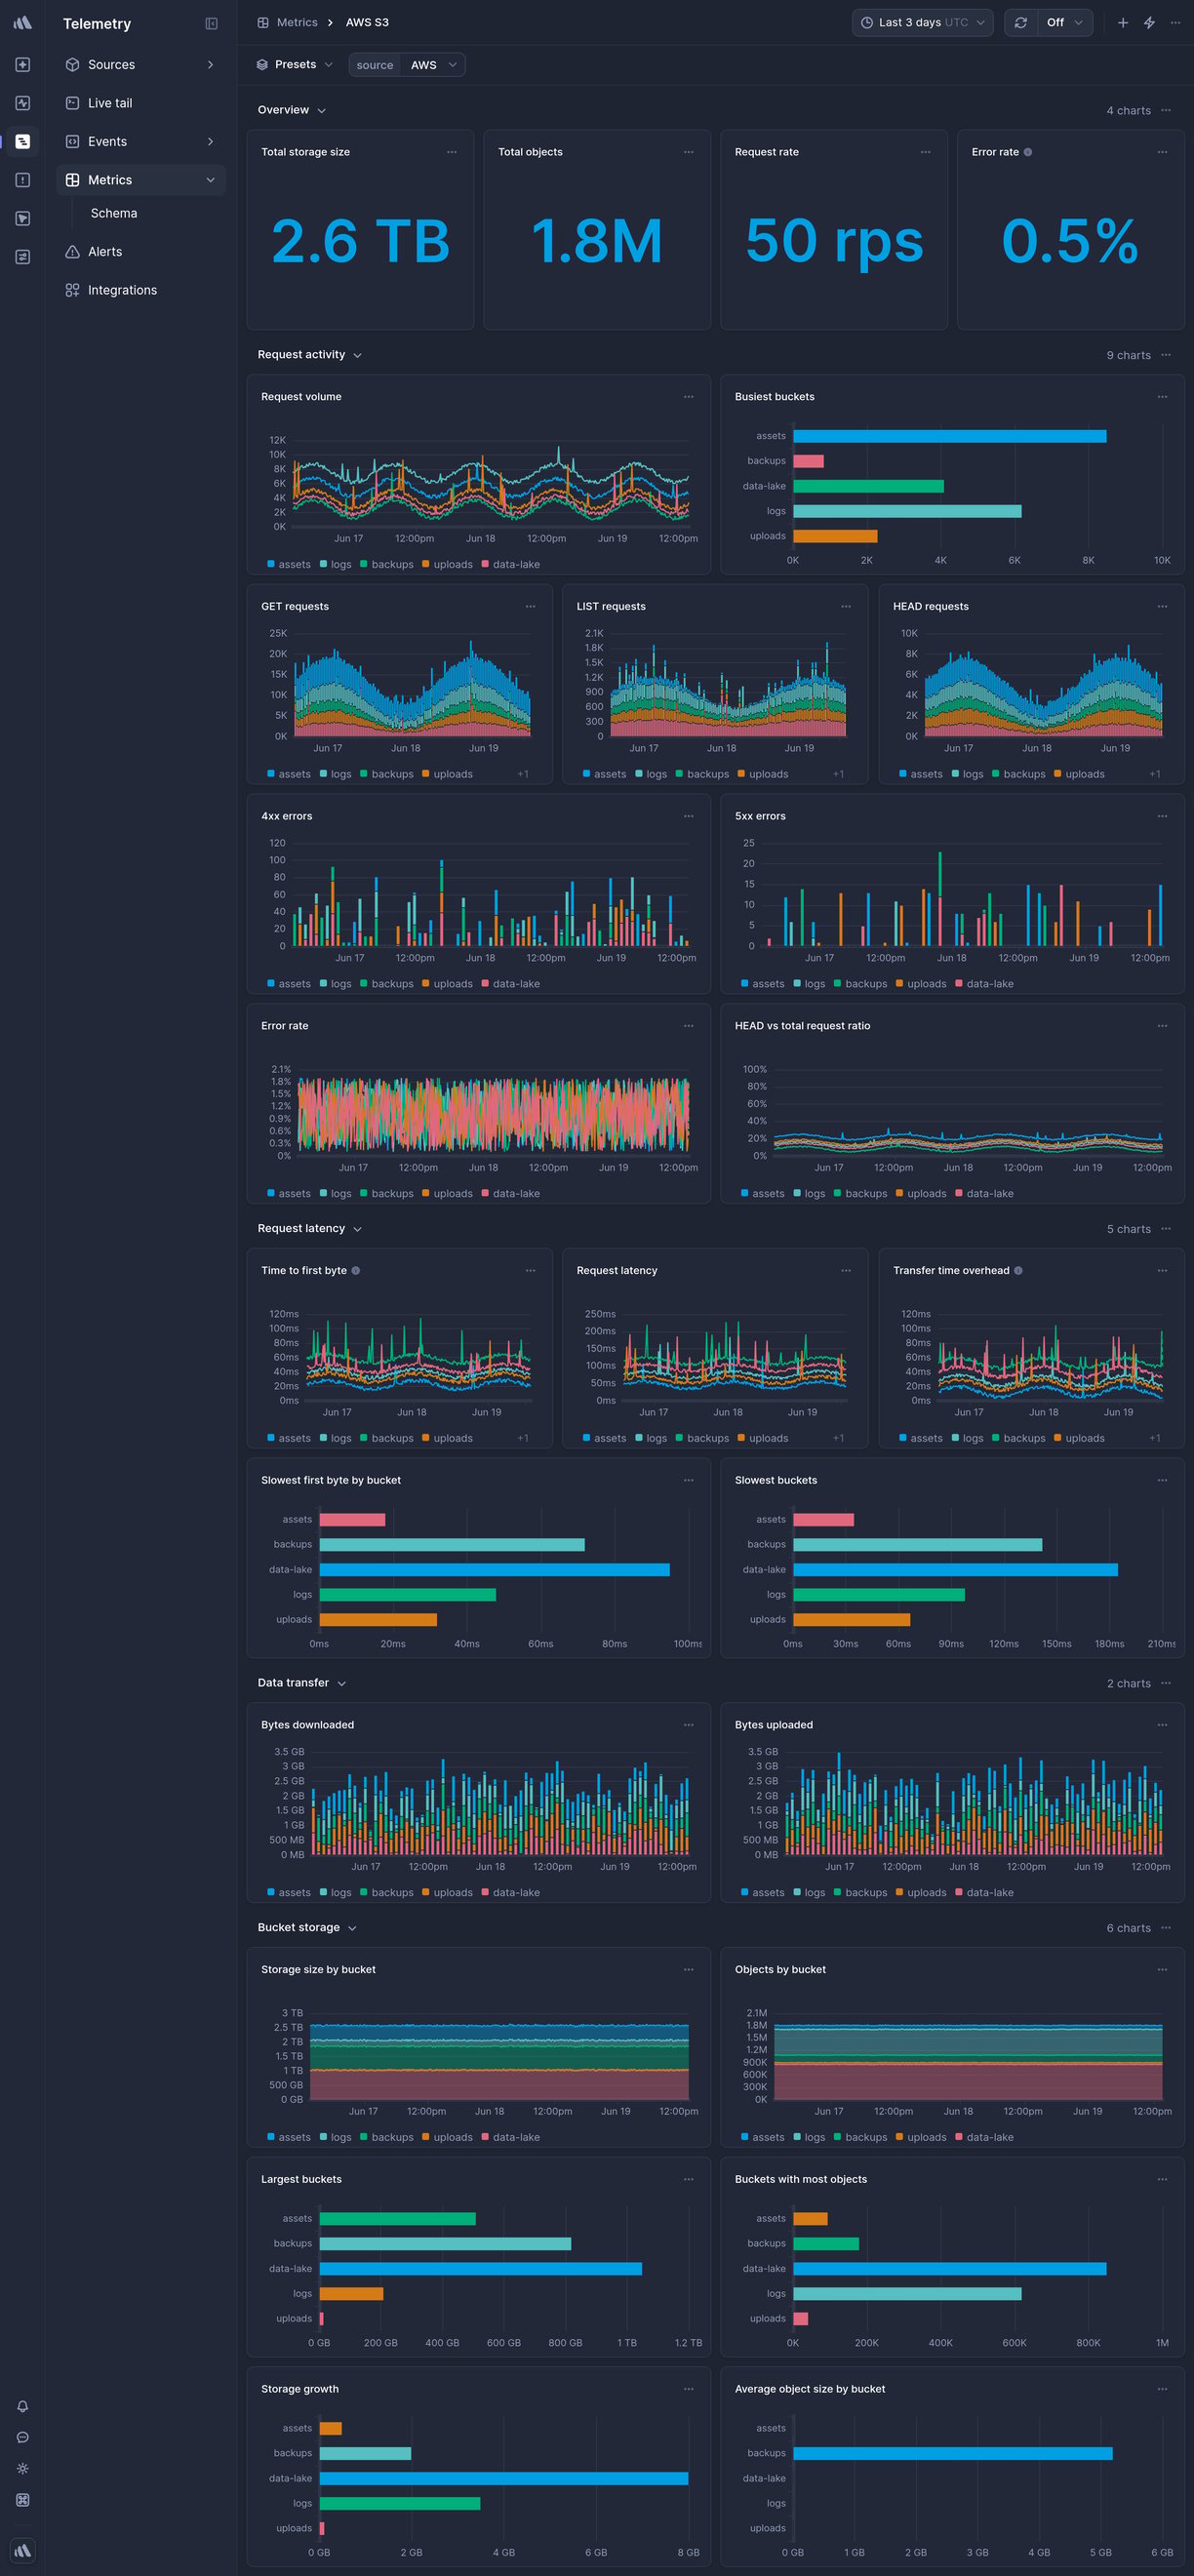Click the logo at top of left rail
Image resolution: width=1194 pixels, height=2576 pixels.
click(x=22, y=22)
